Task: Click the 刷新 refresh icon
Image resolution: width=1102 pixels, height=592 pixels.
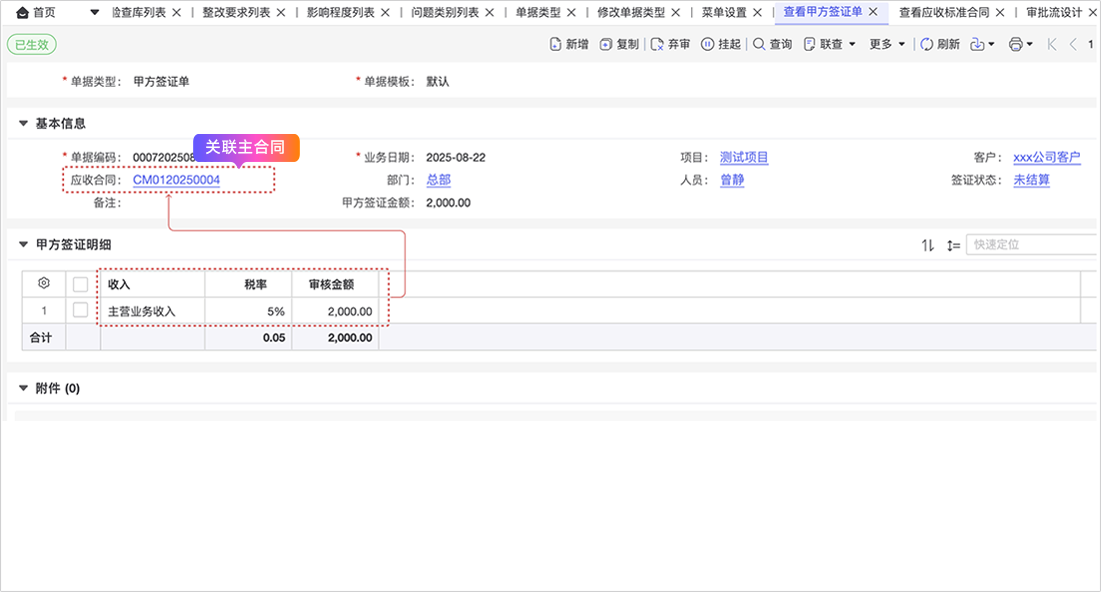Action: [x=927, y=44]
